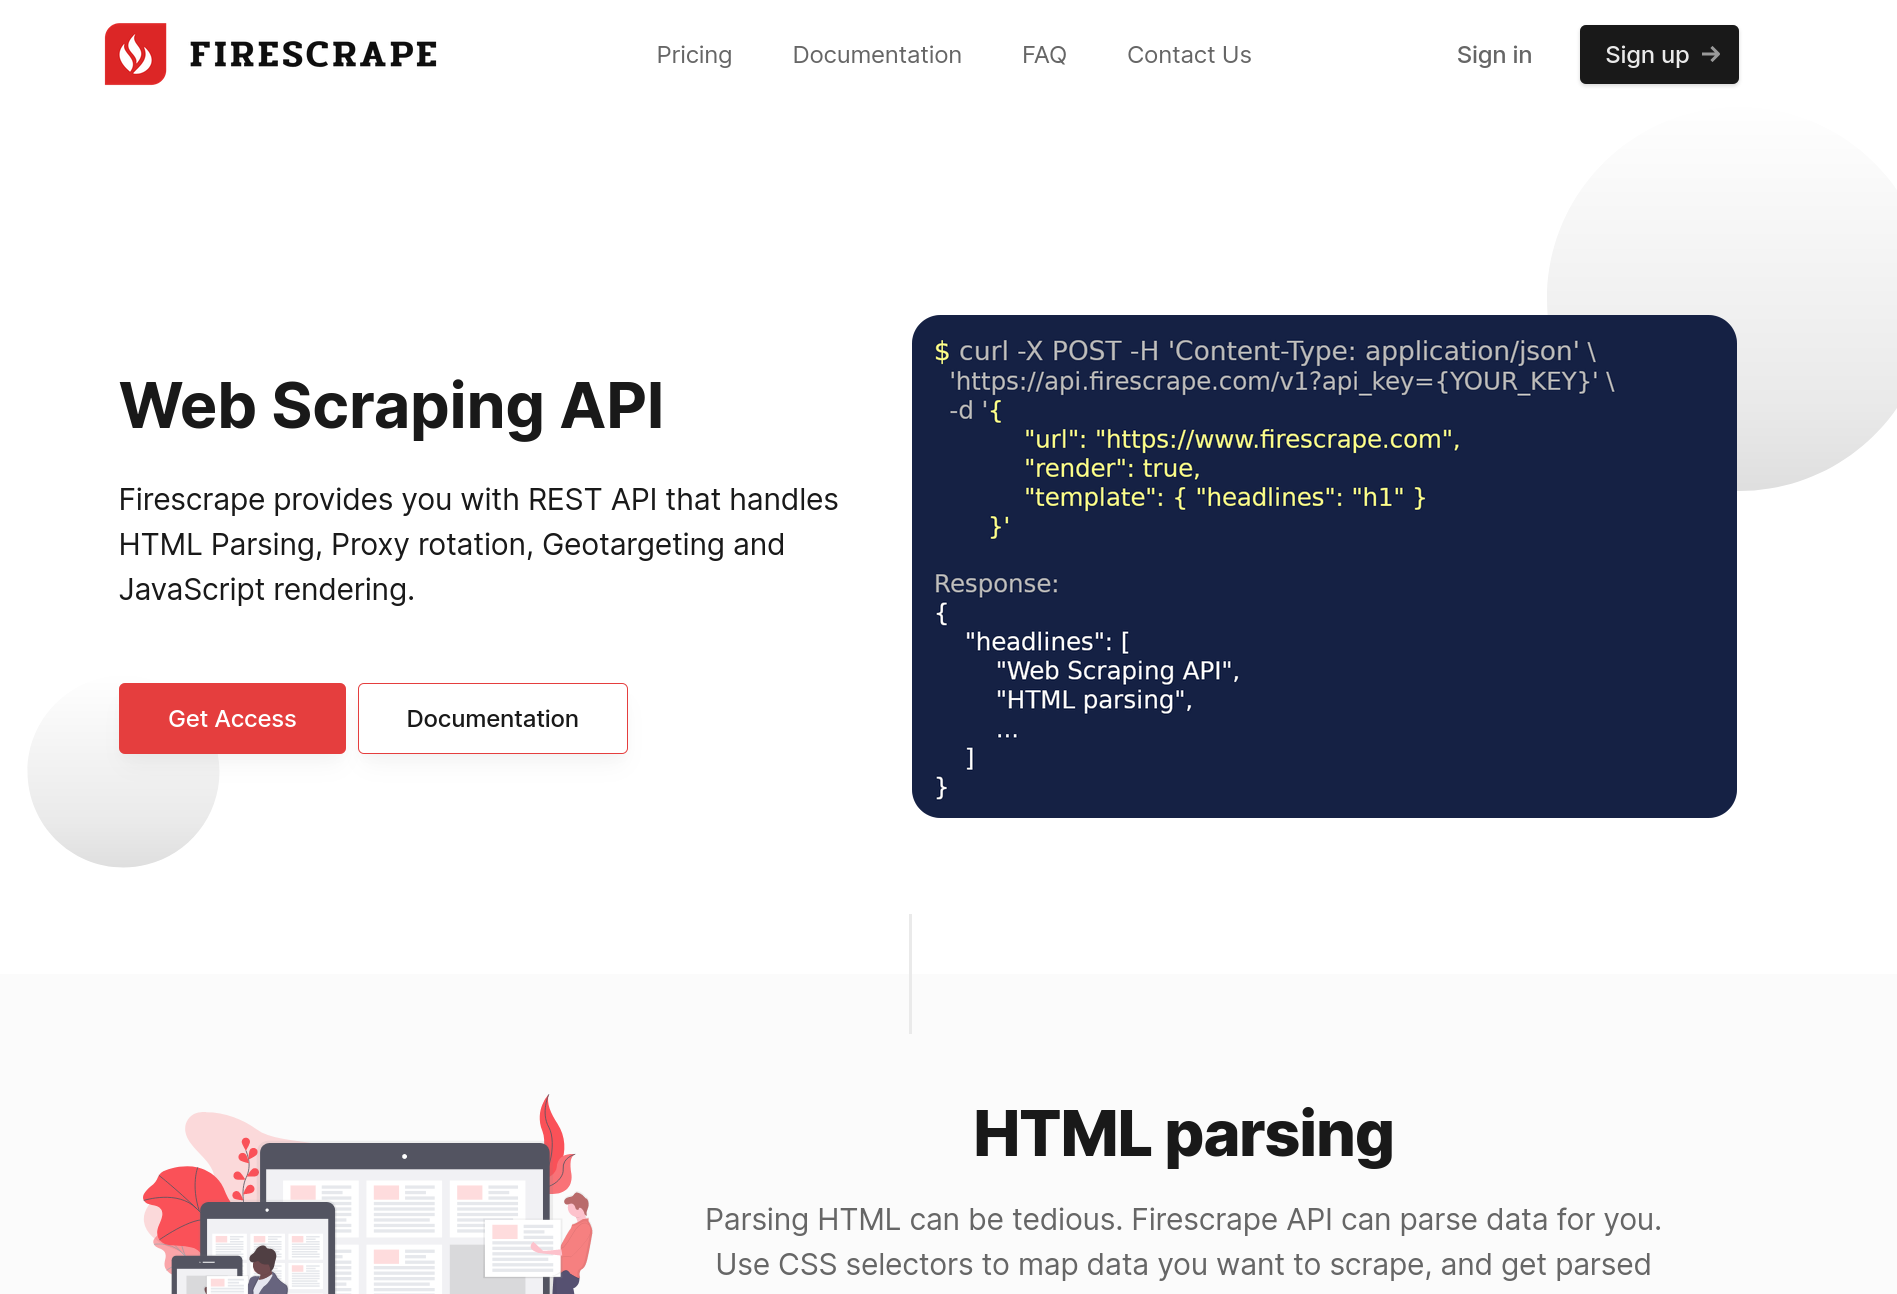
Task: Click the Parsing HTML can be tedious paragraph
Action: 1182,1241
